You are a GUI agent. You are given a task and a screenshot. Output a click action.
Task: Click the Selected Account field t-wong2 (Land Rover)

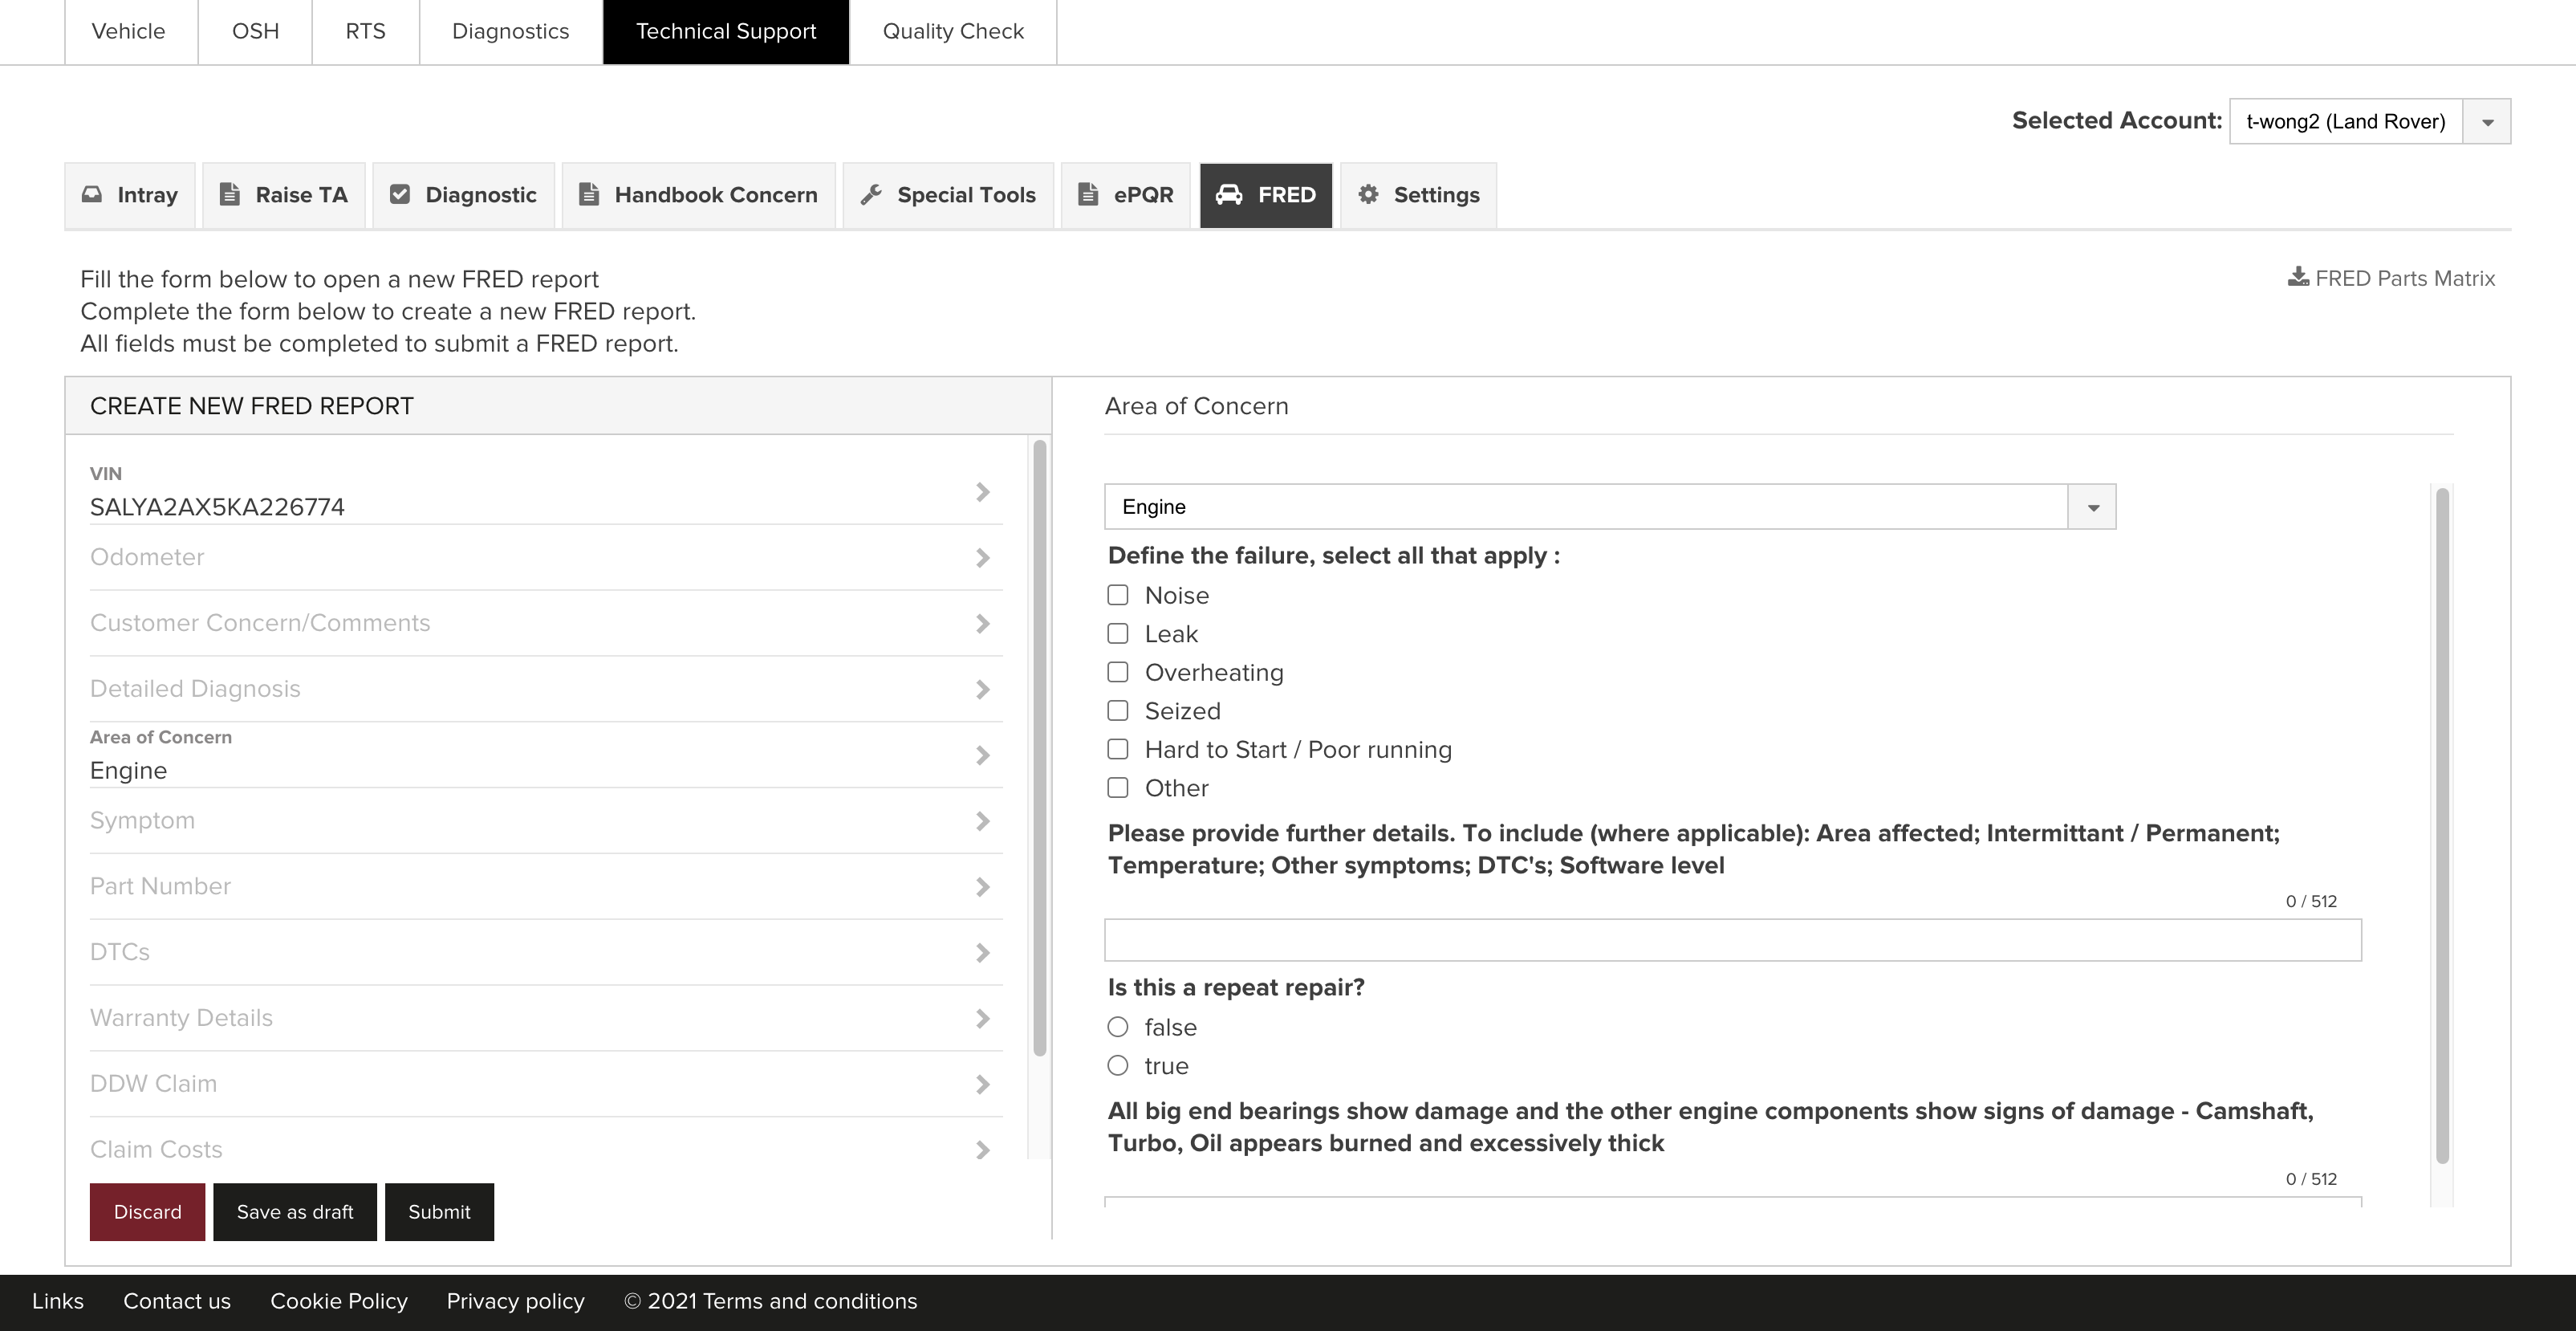[2346, 122]
